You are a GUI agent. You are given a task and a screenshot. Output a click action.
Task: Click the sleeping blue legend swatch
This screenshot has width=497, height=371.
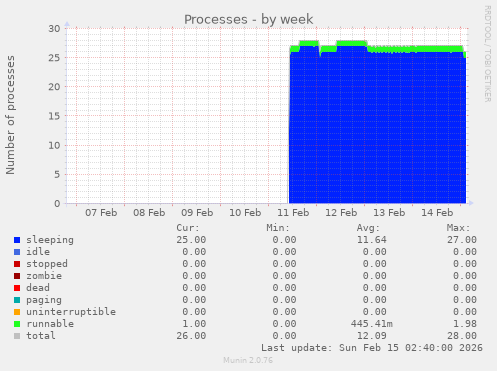tap(17, 240)
